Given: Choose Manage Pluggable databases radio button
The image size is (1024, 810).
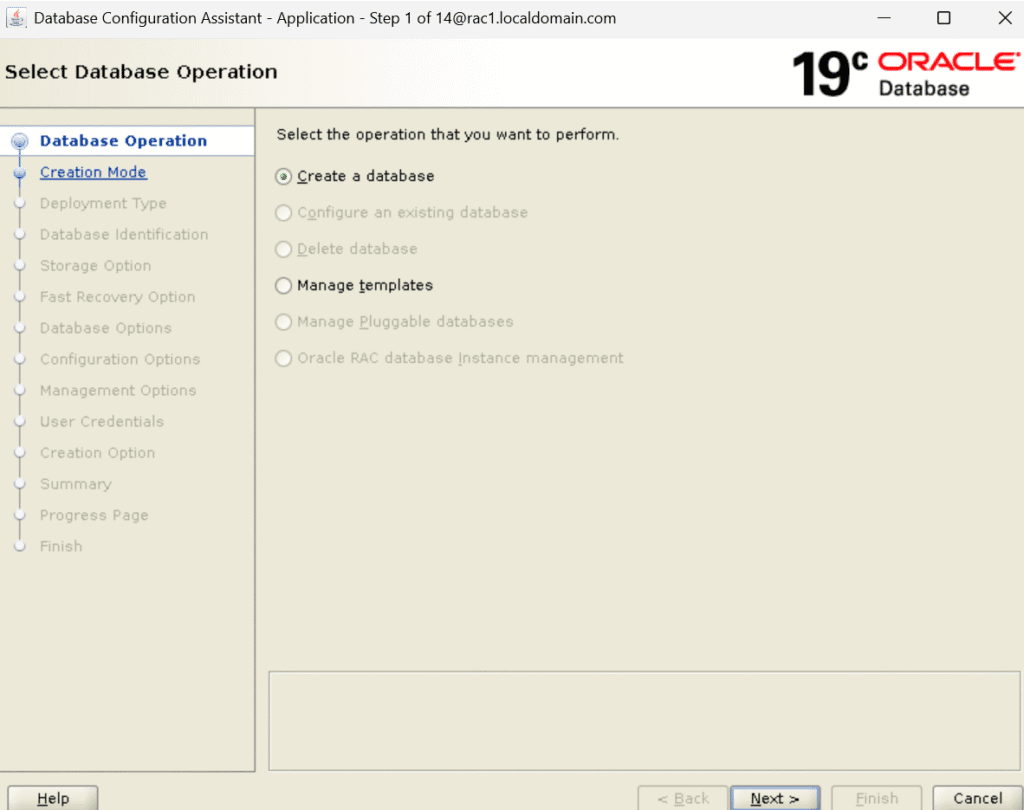Looking at the screenshot, I should [284, 322].
